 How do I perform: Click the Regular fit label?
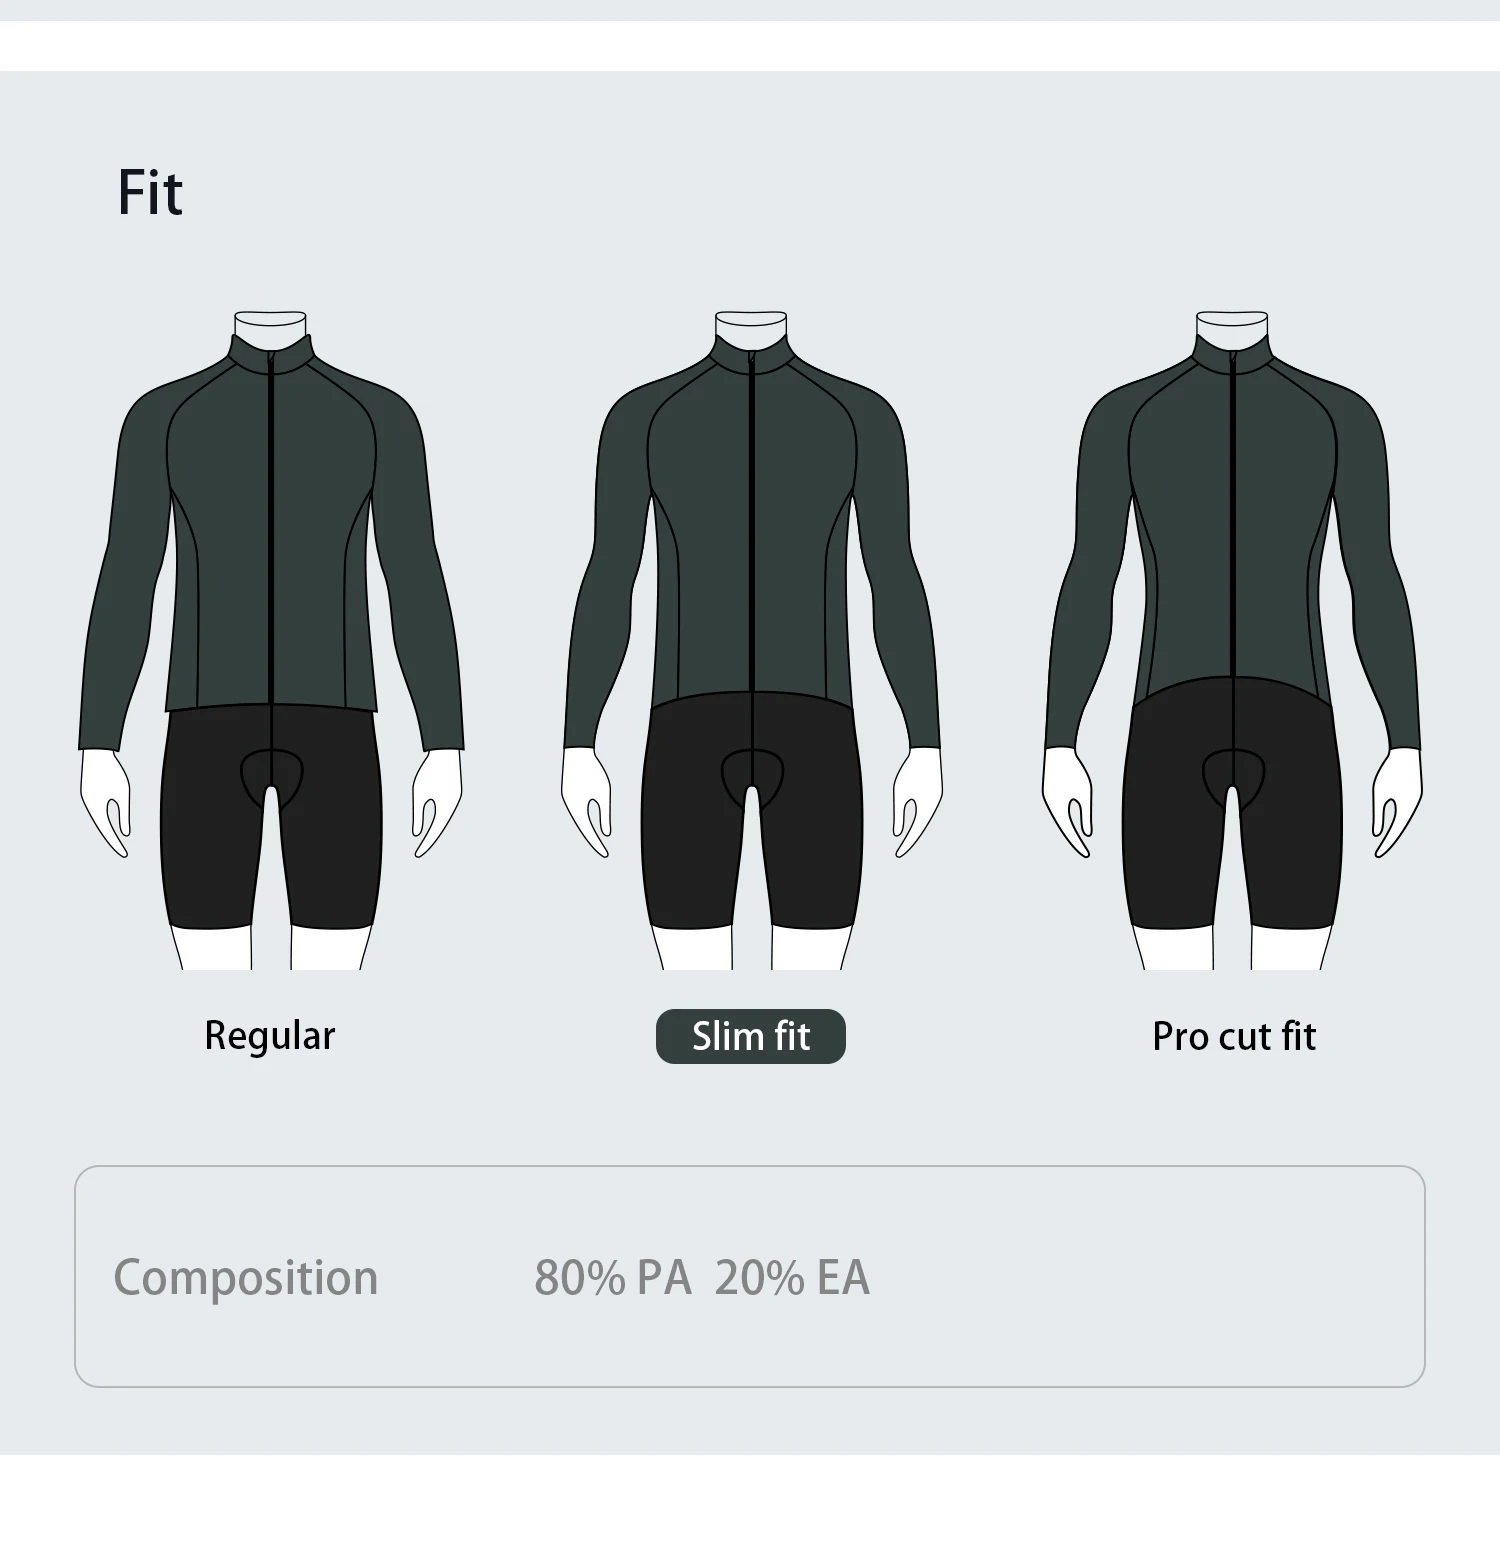[270, 1036]
